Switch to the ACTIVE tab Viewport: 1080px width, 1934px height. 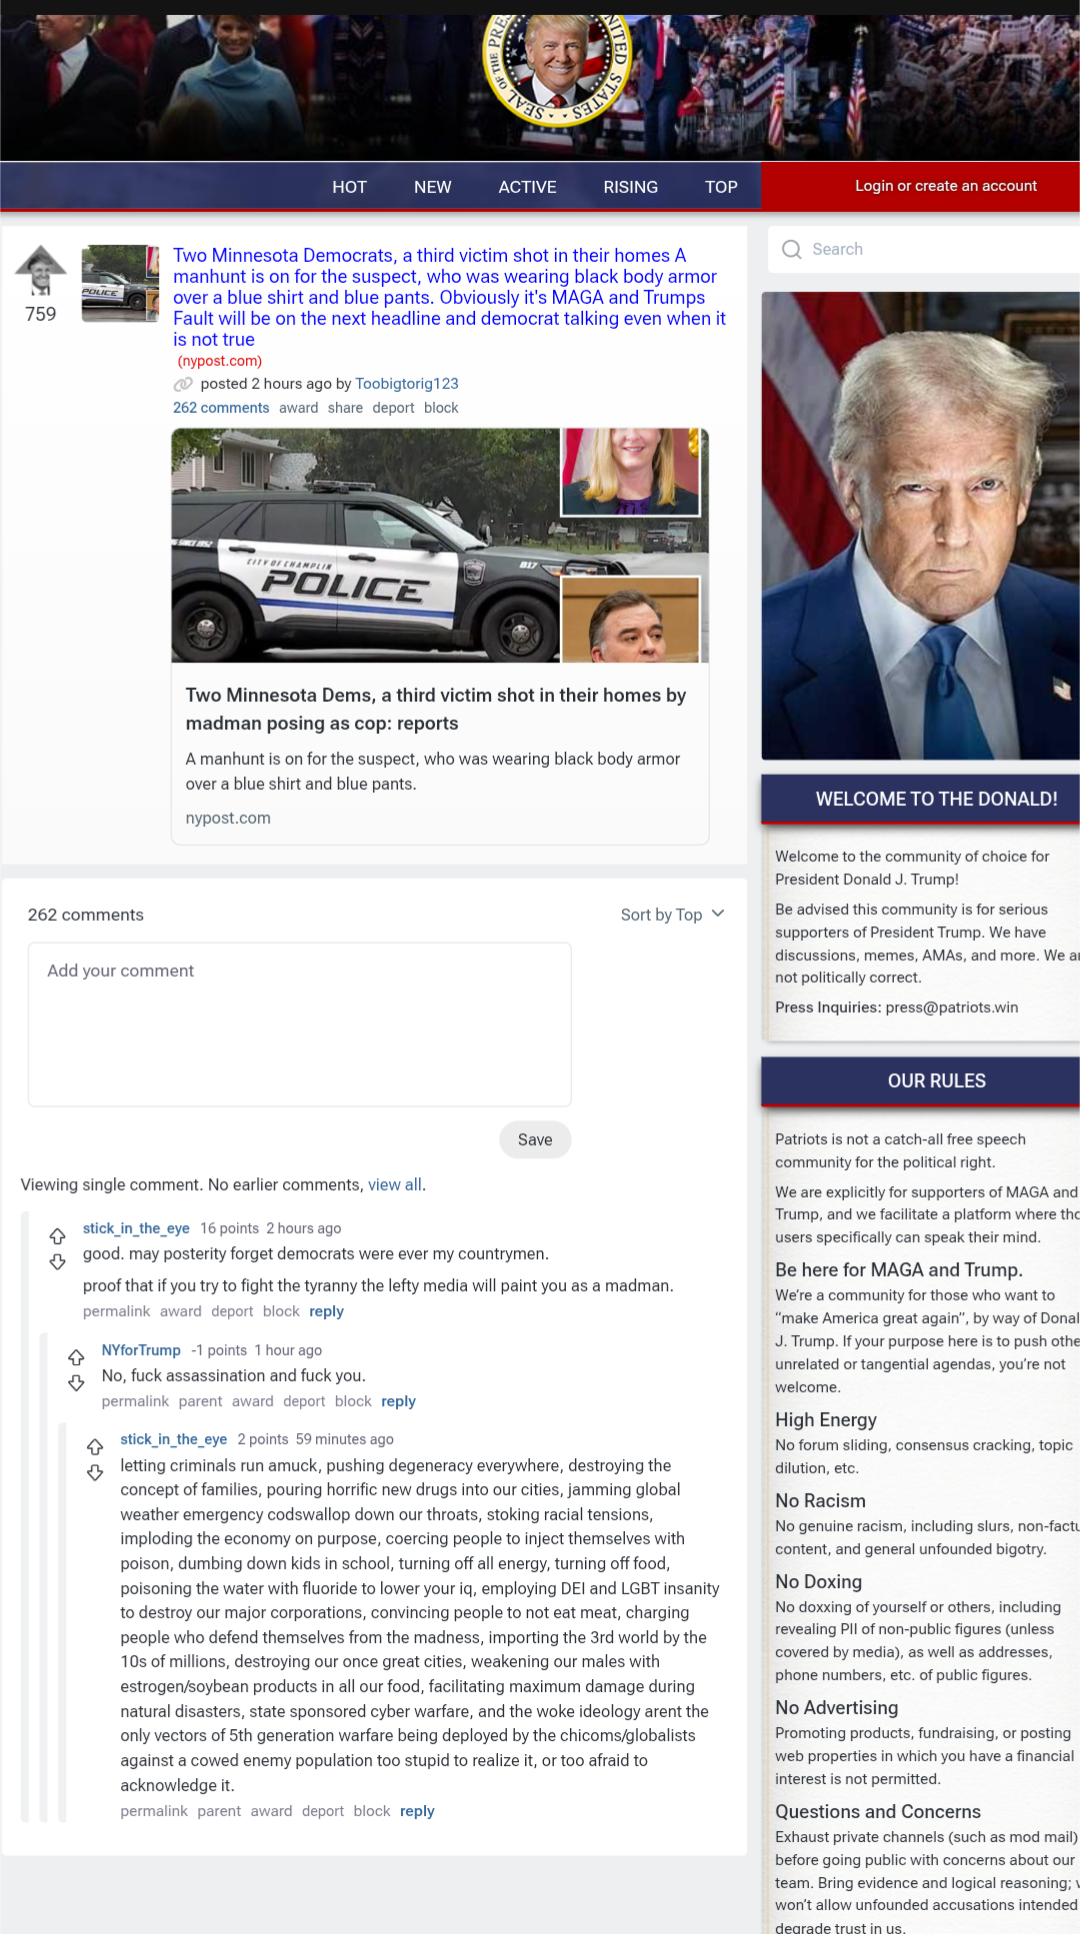click(x=527, y=187)
